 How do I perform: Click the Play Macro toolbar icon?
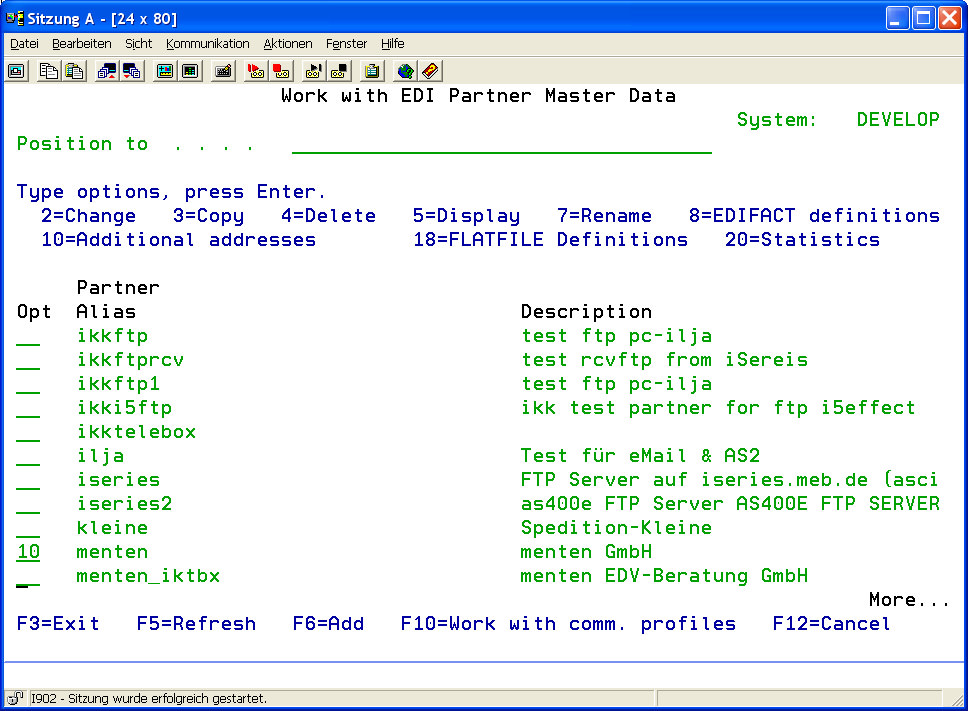point(314,71)
